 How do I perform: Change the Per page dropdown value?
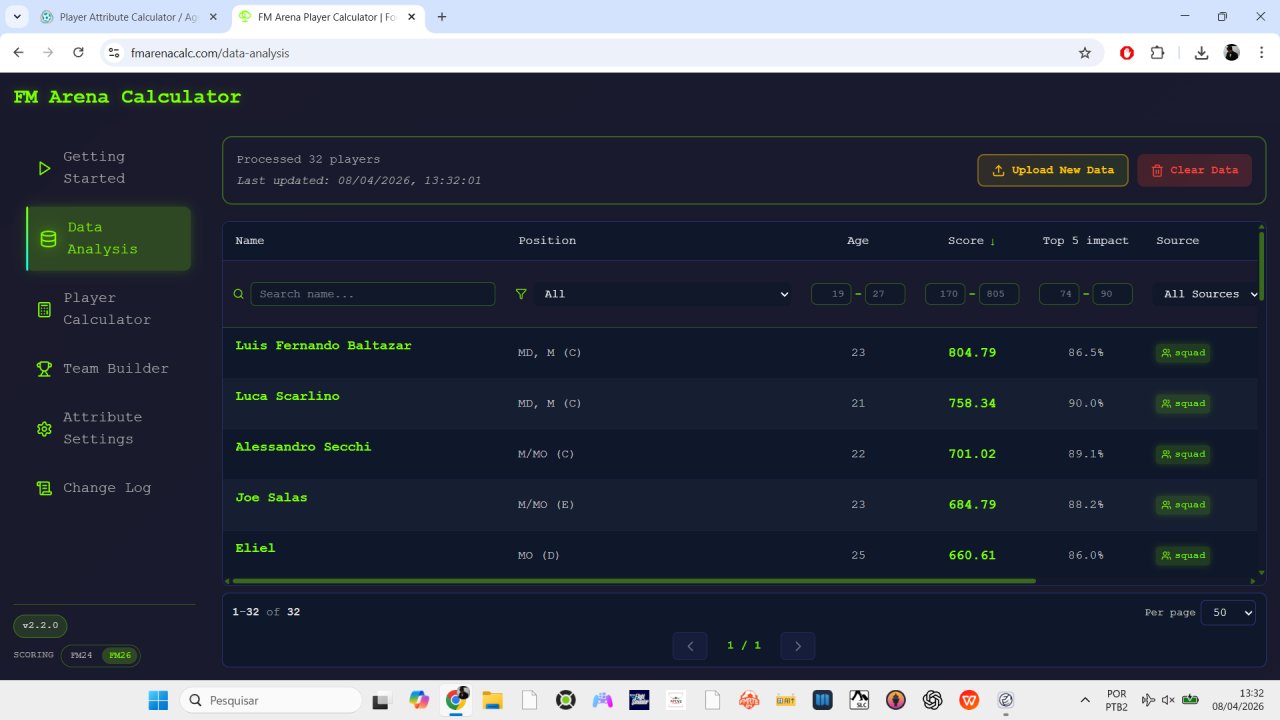coord(1228,612)
